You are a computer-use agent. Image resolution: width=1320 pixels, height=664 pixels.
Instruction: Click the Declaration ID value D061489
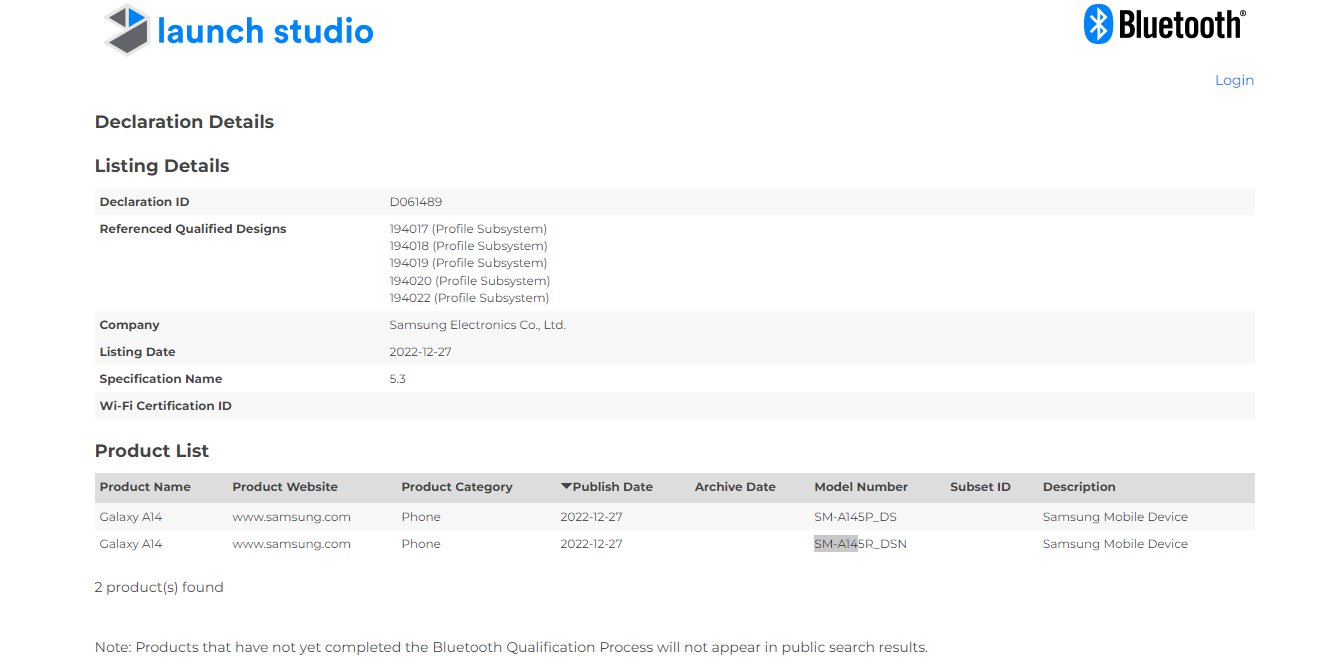(x=415, y=202)
